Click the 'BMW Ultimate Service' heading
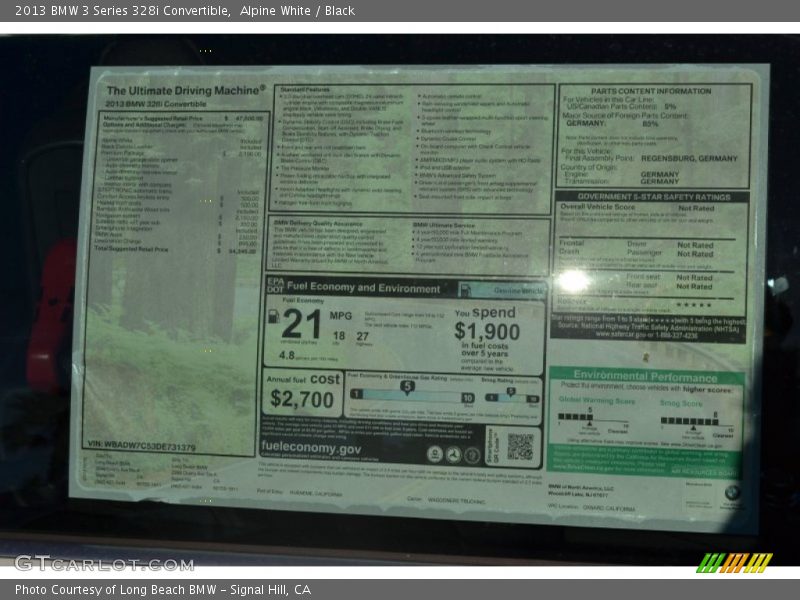800x600 pixels. (x=444, y=225)
